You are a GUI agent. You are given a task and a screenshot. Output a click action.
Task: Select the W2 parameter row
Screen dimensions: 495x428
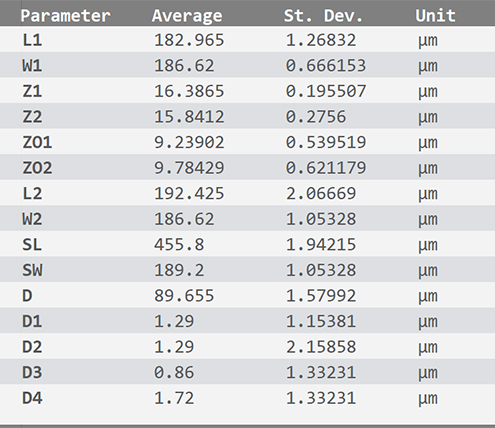tap(247, 219)
